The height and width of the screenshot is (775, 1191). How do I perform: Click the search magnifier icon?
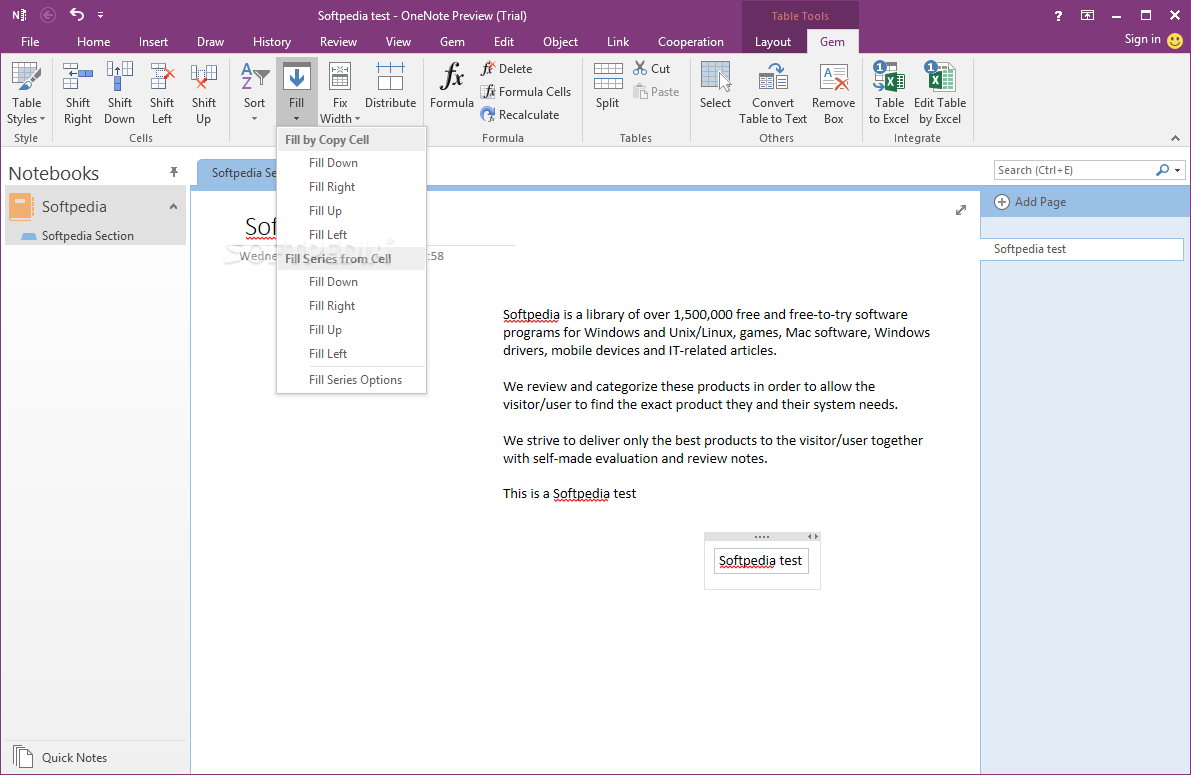1162,170
